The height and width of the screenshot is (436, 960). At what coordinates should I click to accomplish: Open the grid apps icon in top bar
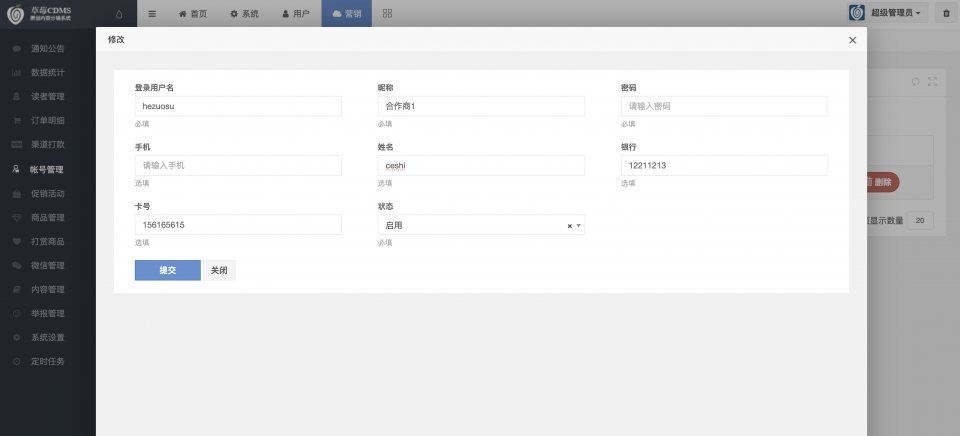point(387,14)
